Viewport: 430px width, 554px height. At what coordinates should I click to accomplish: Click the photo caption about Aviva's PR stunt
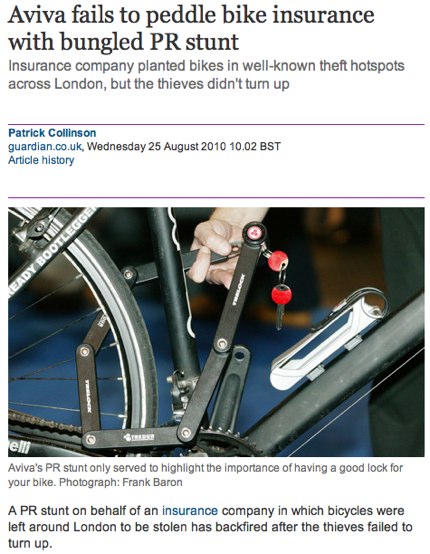click(206, 475)
